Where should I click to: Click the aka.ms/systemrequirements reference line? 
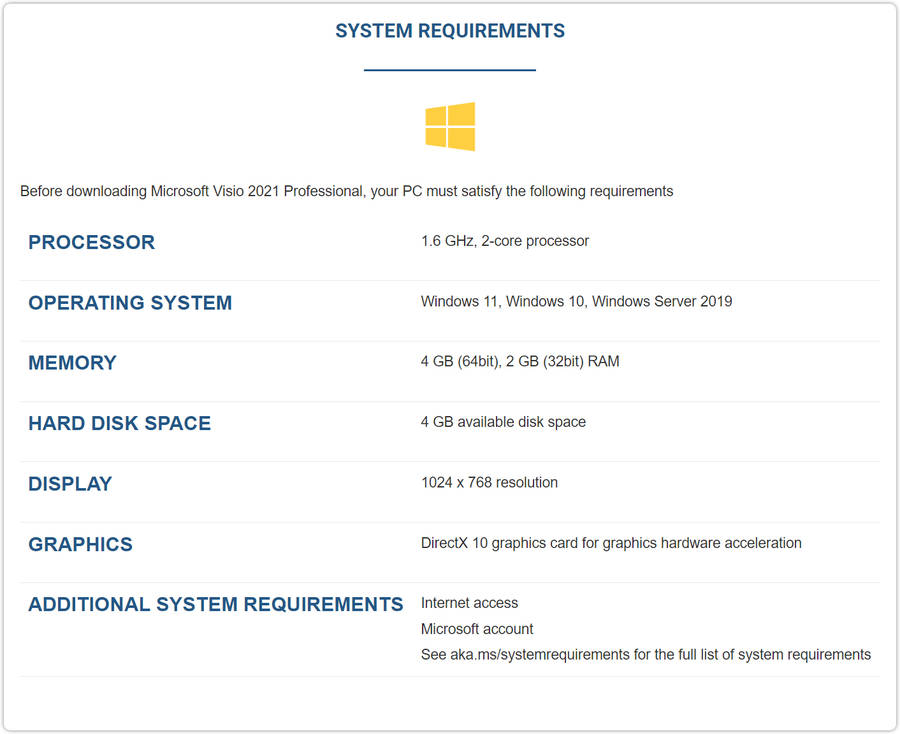click(x=645, y=655)
